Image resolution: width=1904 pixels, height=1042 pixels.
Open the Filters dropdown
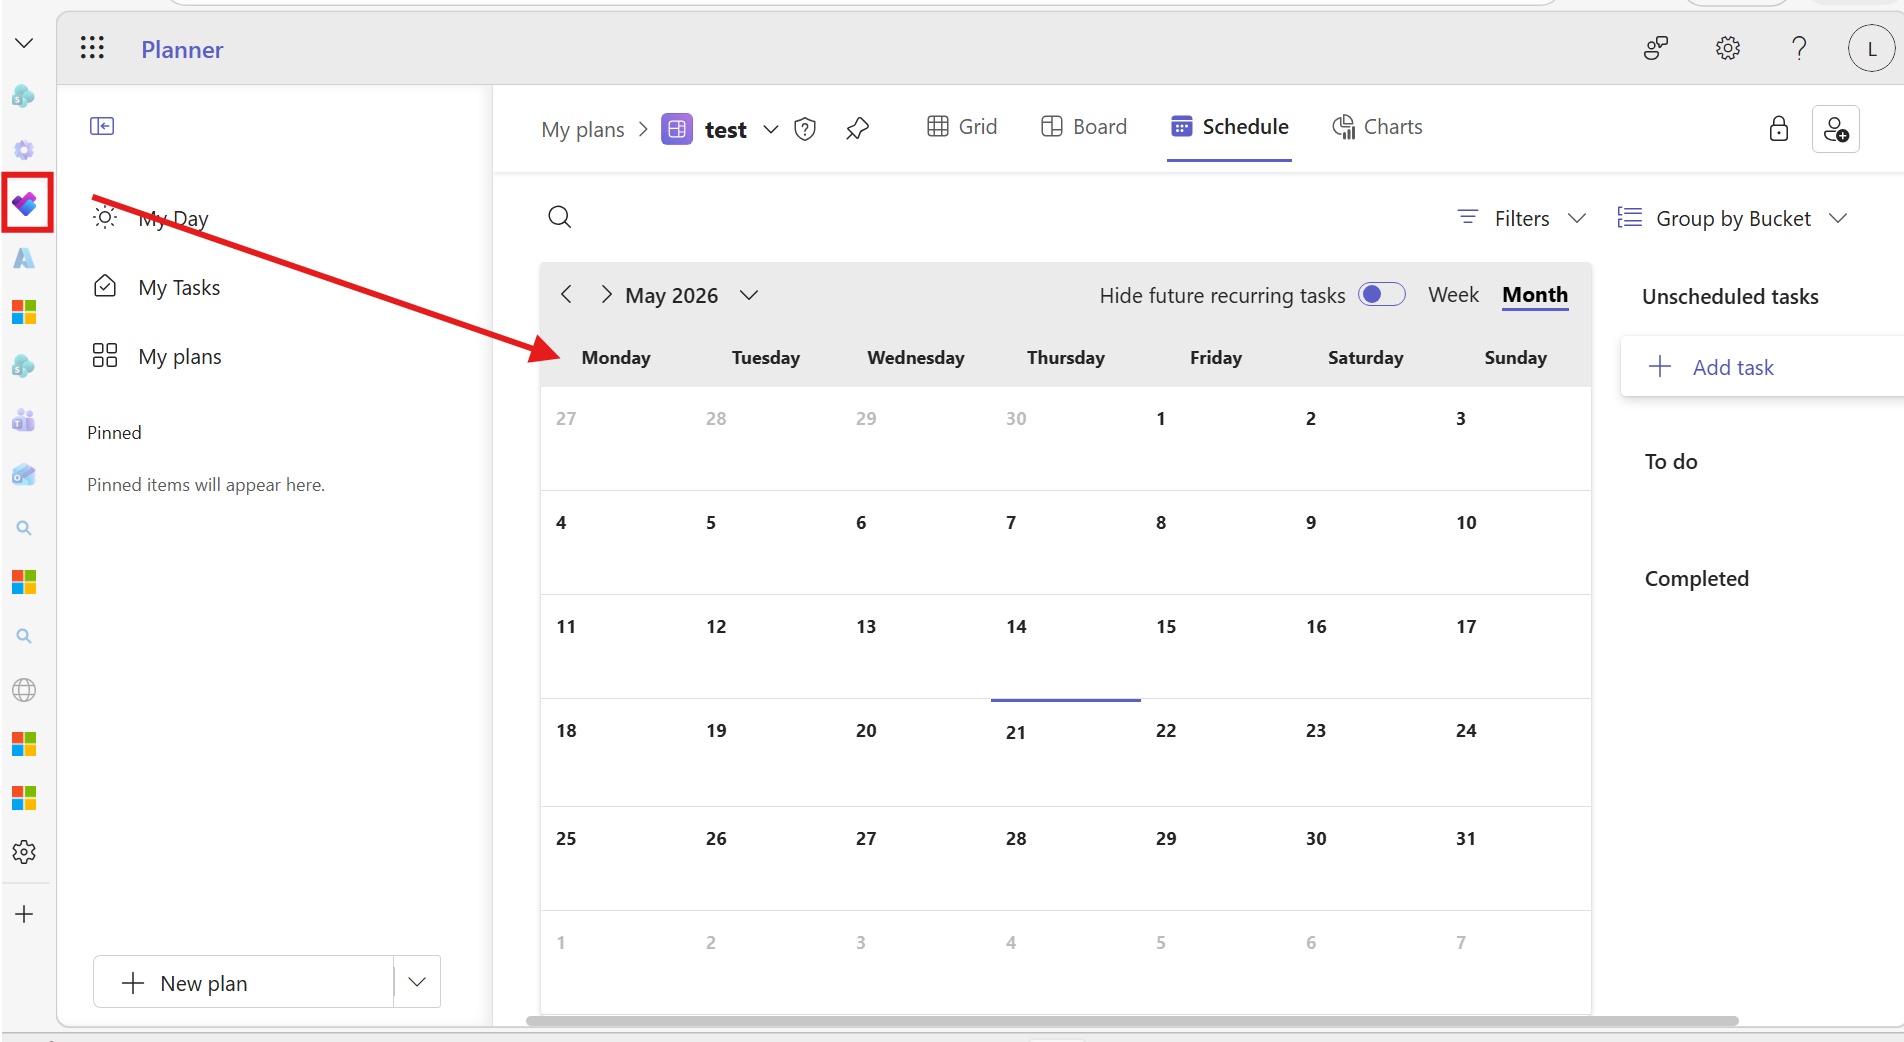click(1522, 218)
